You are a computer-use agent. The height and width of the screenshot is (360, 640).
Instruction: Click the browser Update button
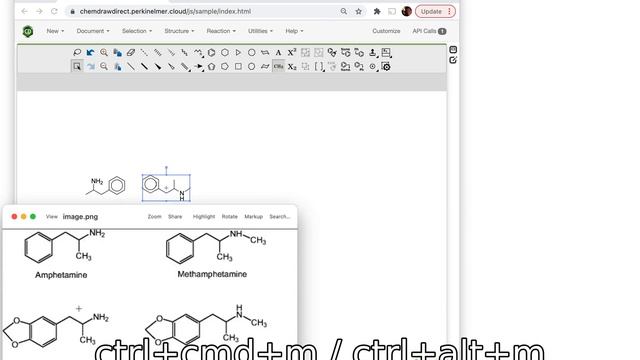(435, 11)
